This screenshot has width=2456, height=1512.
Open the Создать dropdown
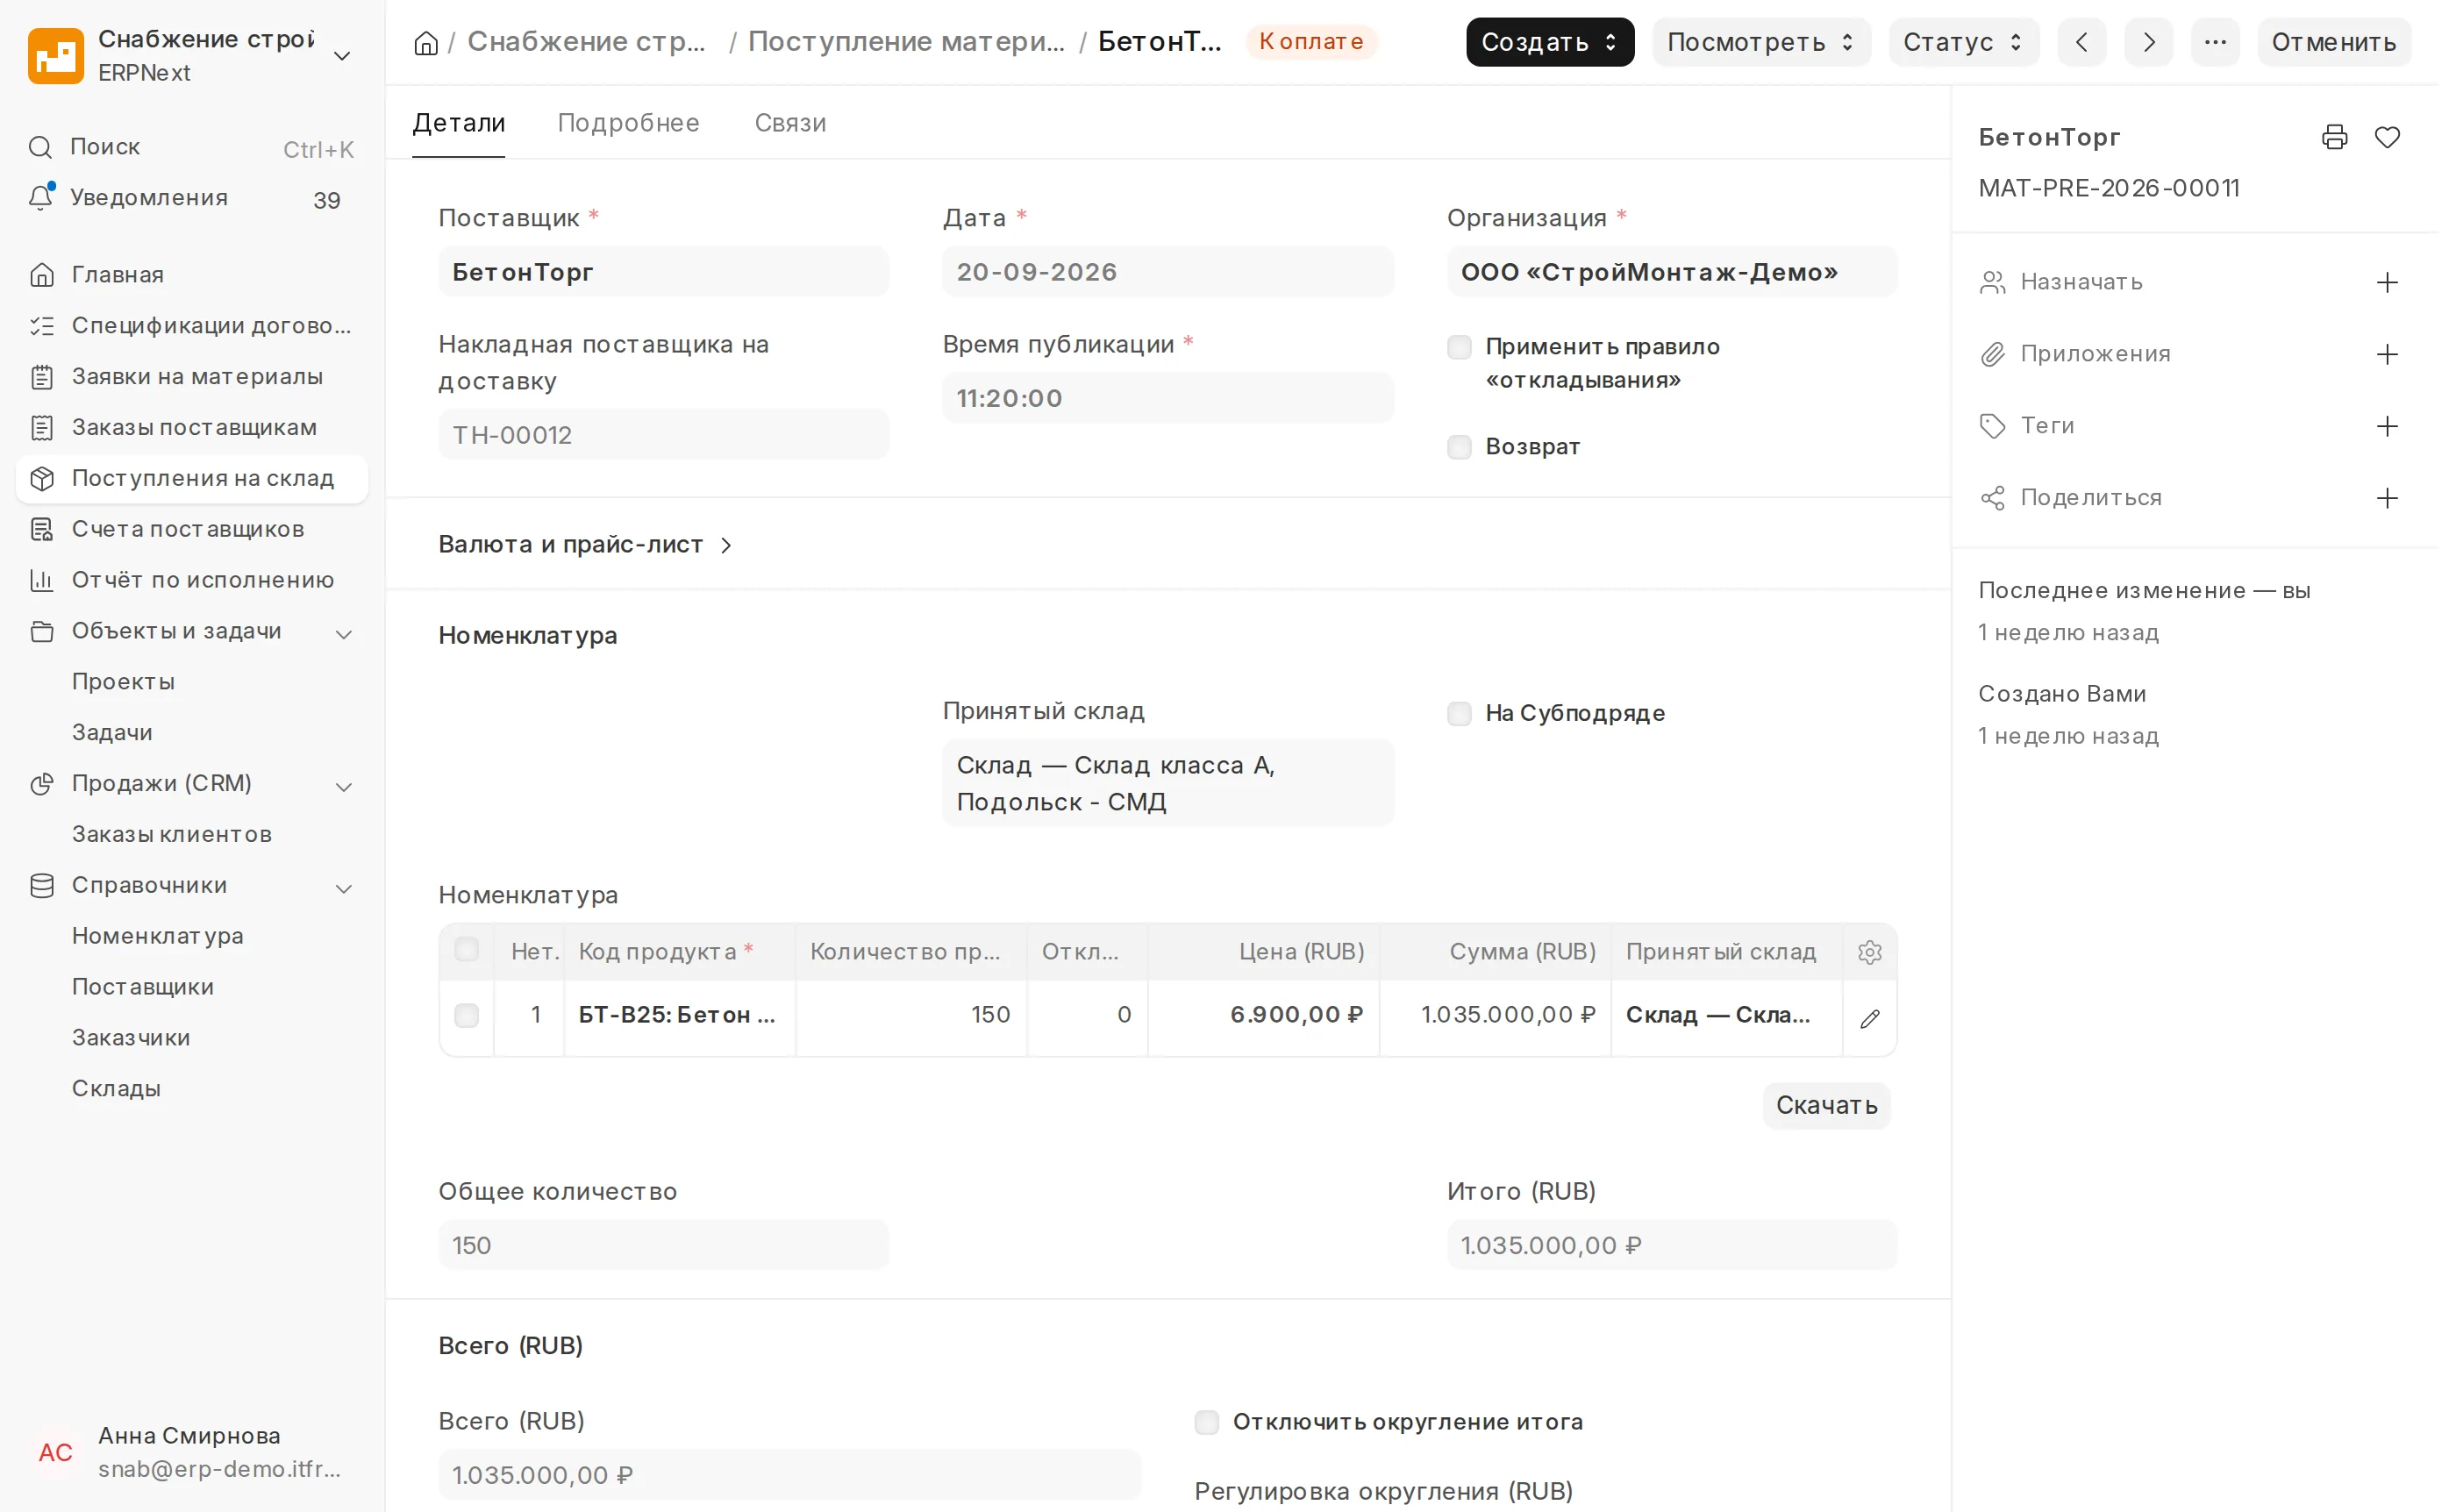click(1550, 42)
